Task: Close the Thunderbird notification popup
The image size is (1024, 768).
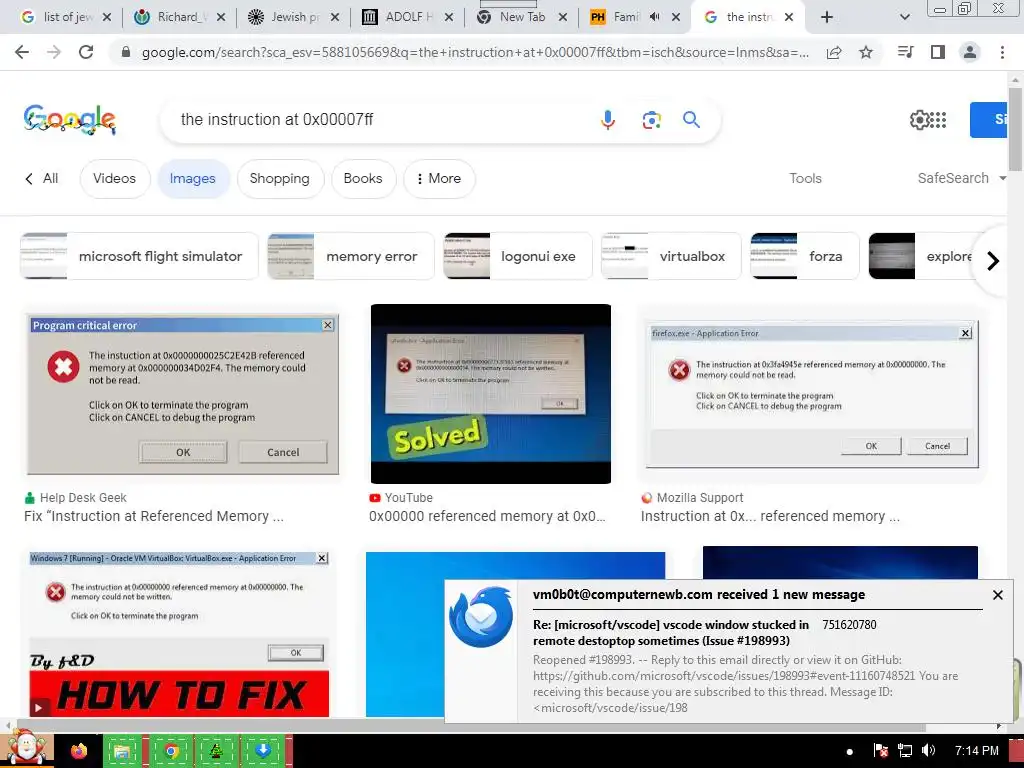Action: (x=998, y=595)
